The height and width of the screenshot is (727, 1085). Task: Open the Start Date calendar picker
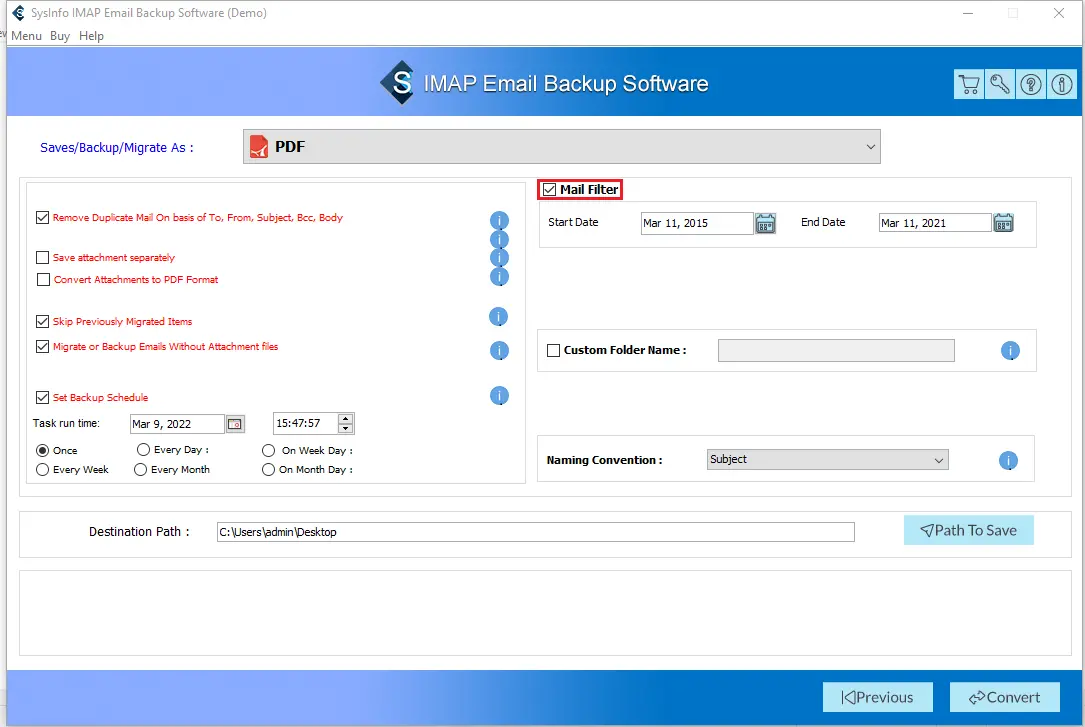(765, 223)
